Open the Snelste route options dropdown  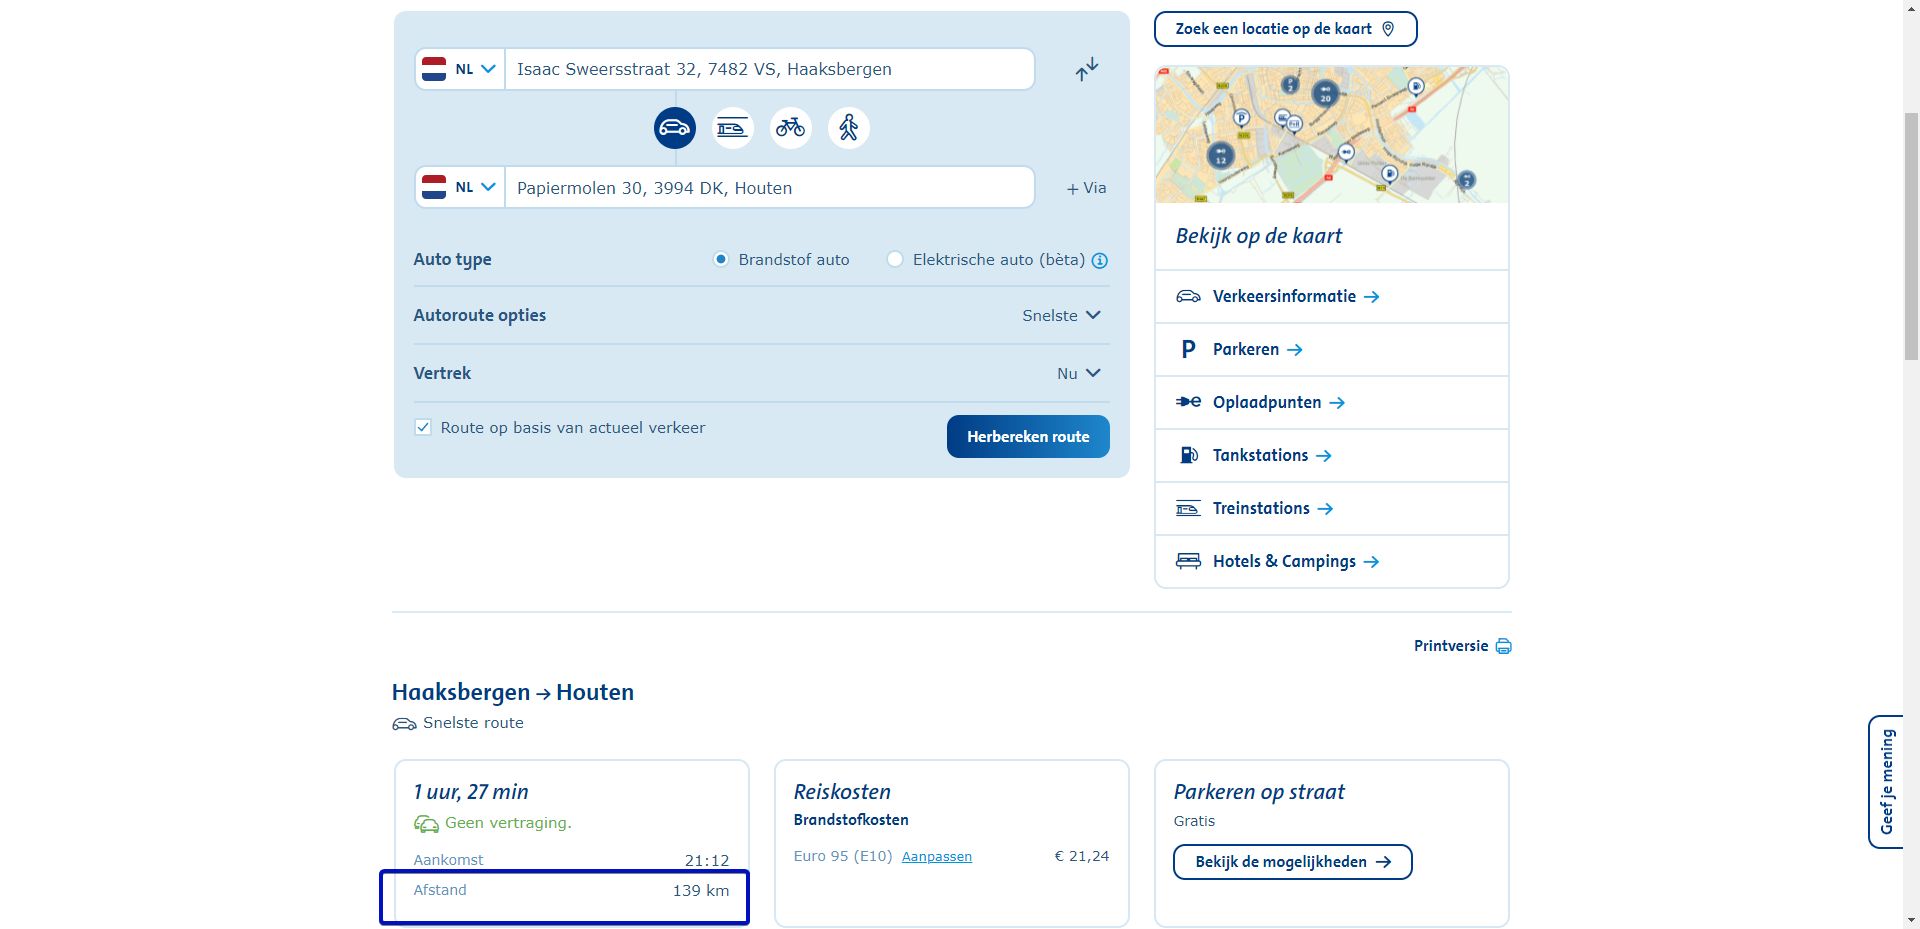point(1061,316)
